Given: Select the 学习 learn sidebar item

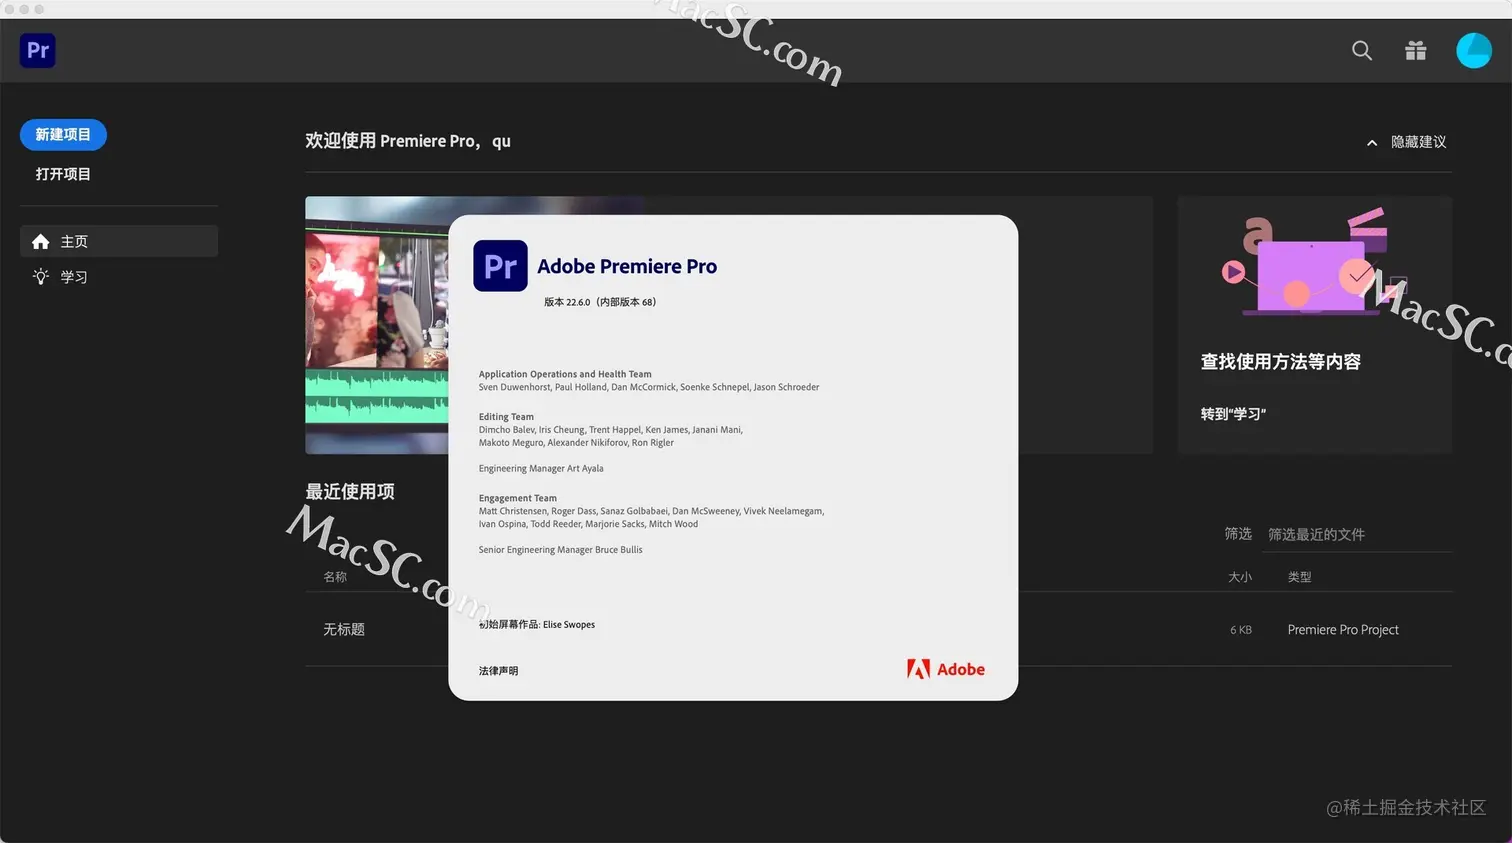Looking at the screenshot, I should [x=119, y=277].
